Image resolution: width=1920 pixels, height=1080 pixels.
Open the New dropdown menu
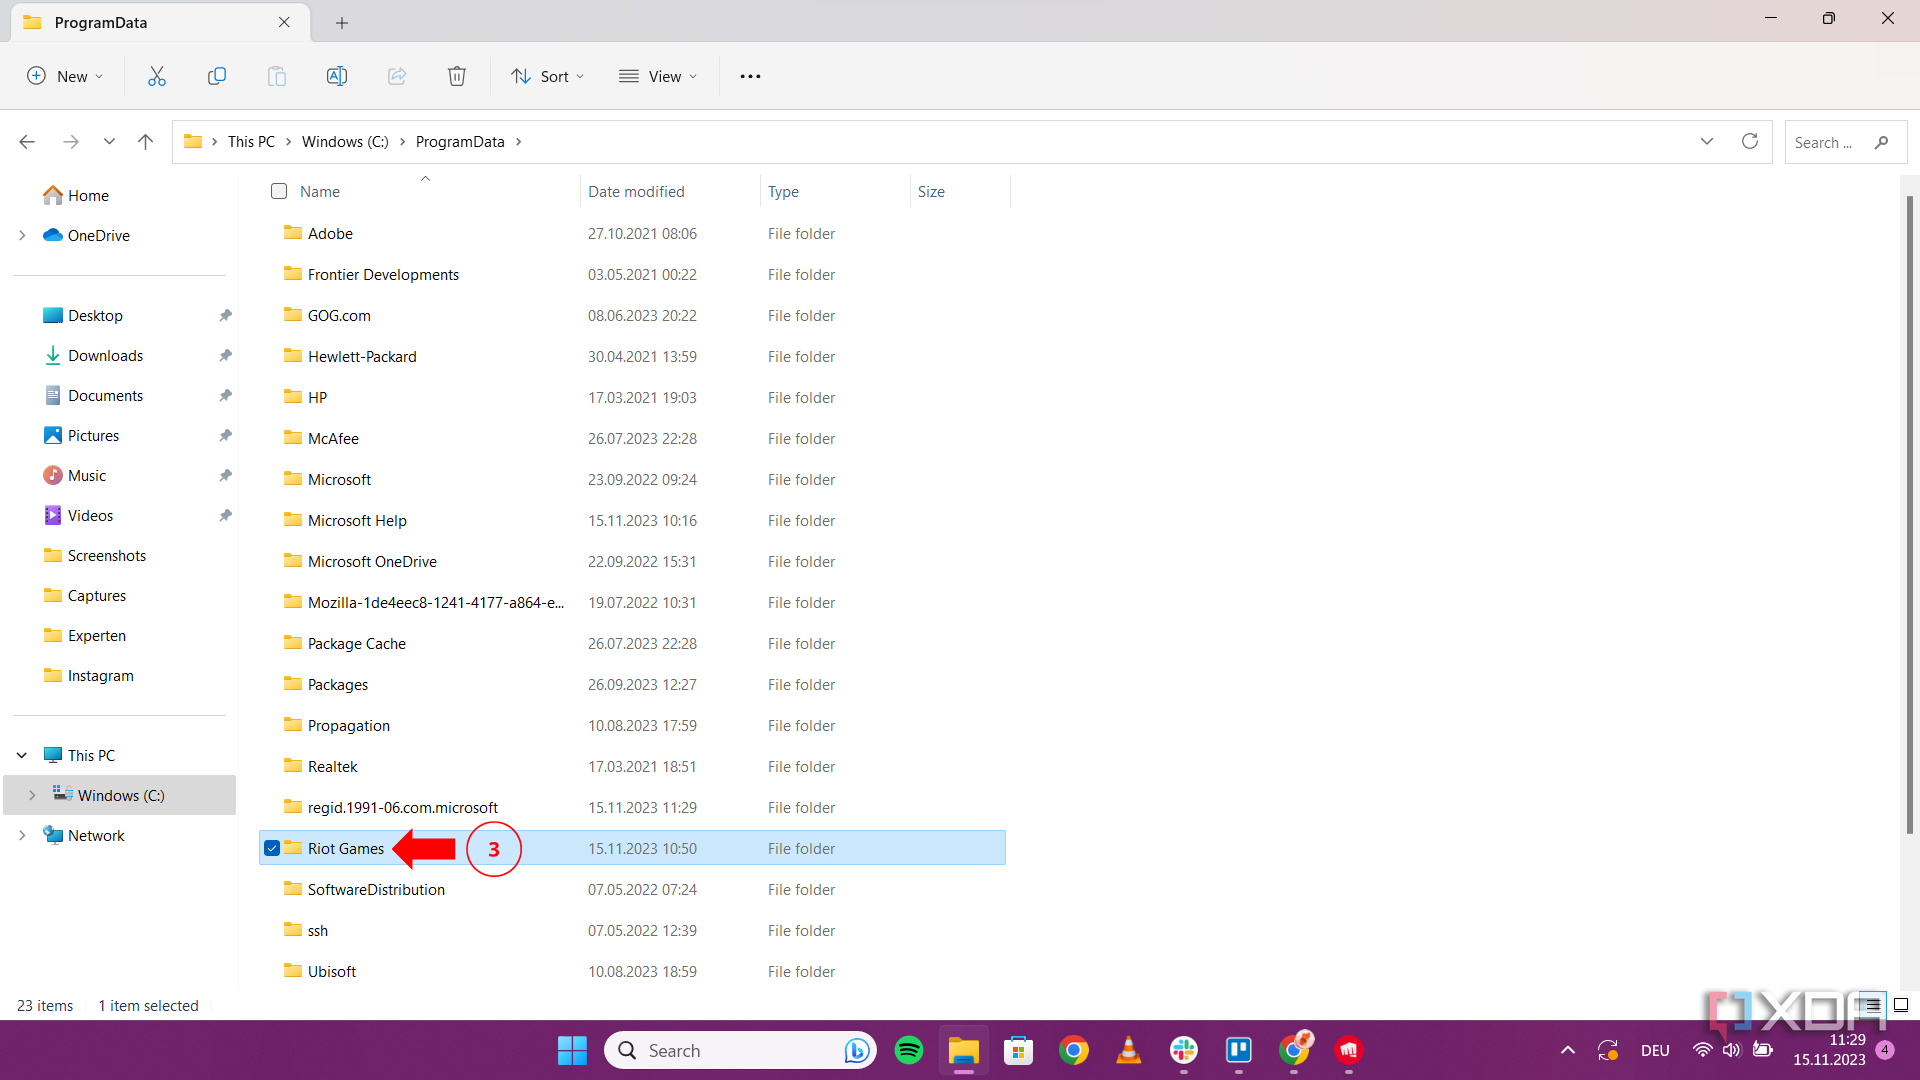pyautogui.click(x=65, y=76)
